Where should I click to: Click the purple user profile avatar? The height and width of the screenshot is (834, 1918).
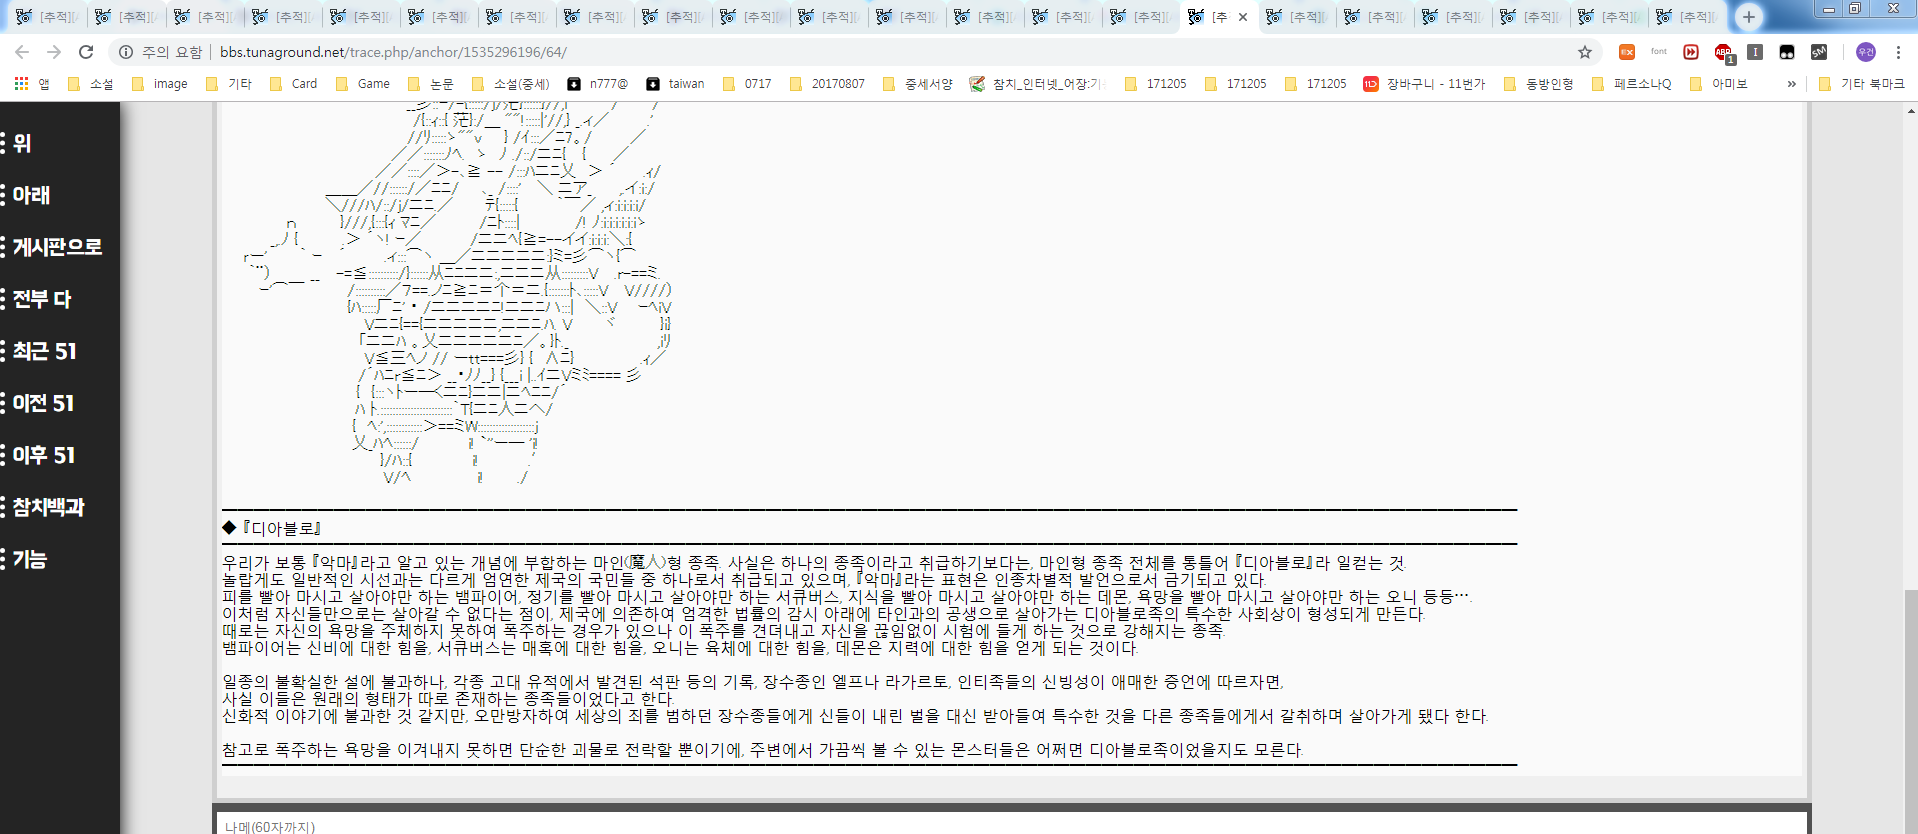tap(1865, 52)
